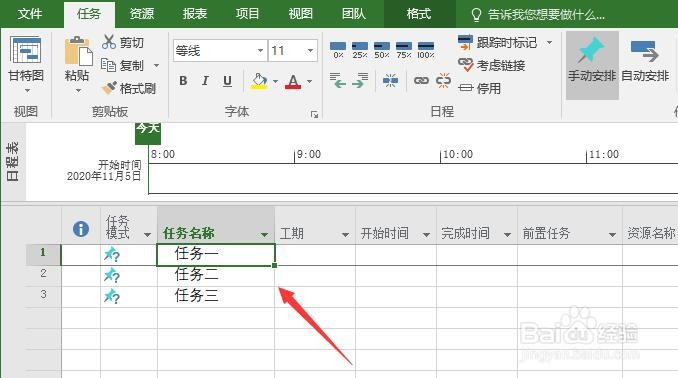Toggle Underline formatting
The image size is (678, 378).
227,81
